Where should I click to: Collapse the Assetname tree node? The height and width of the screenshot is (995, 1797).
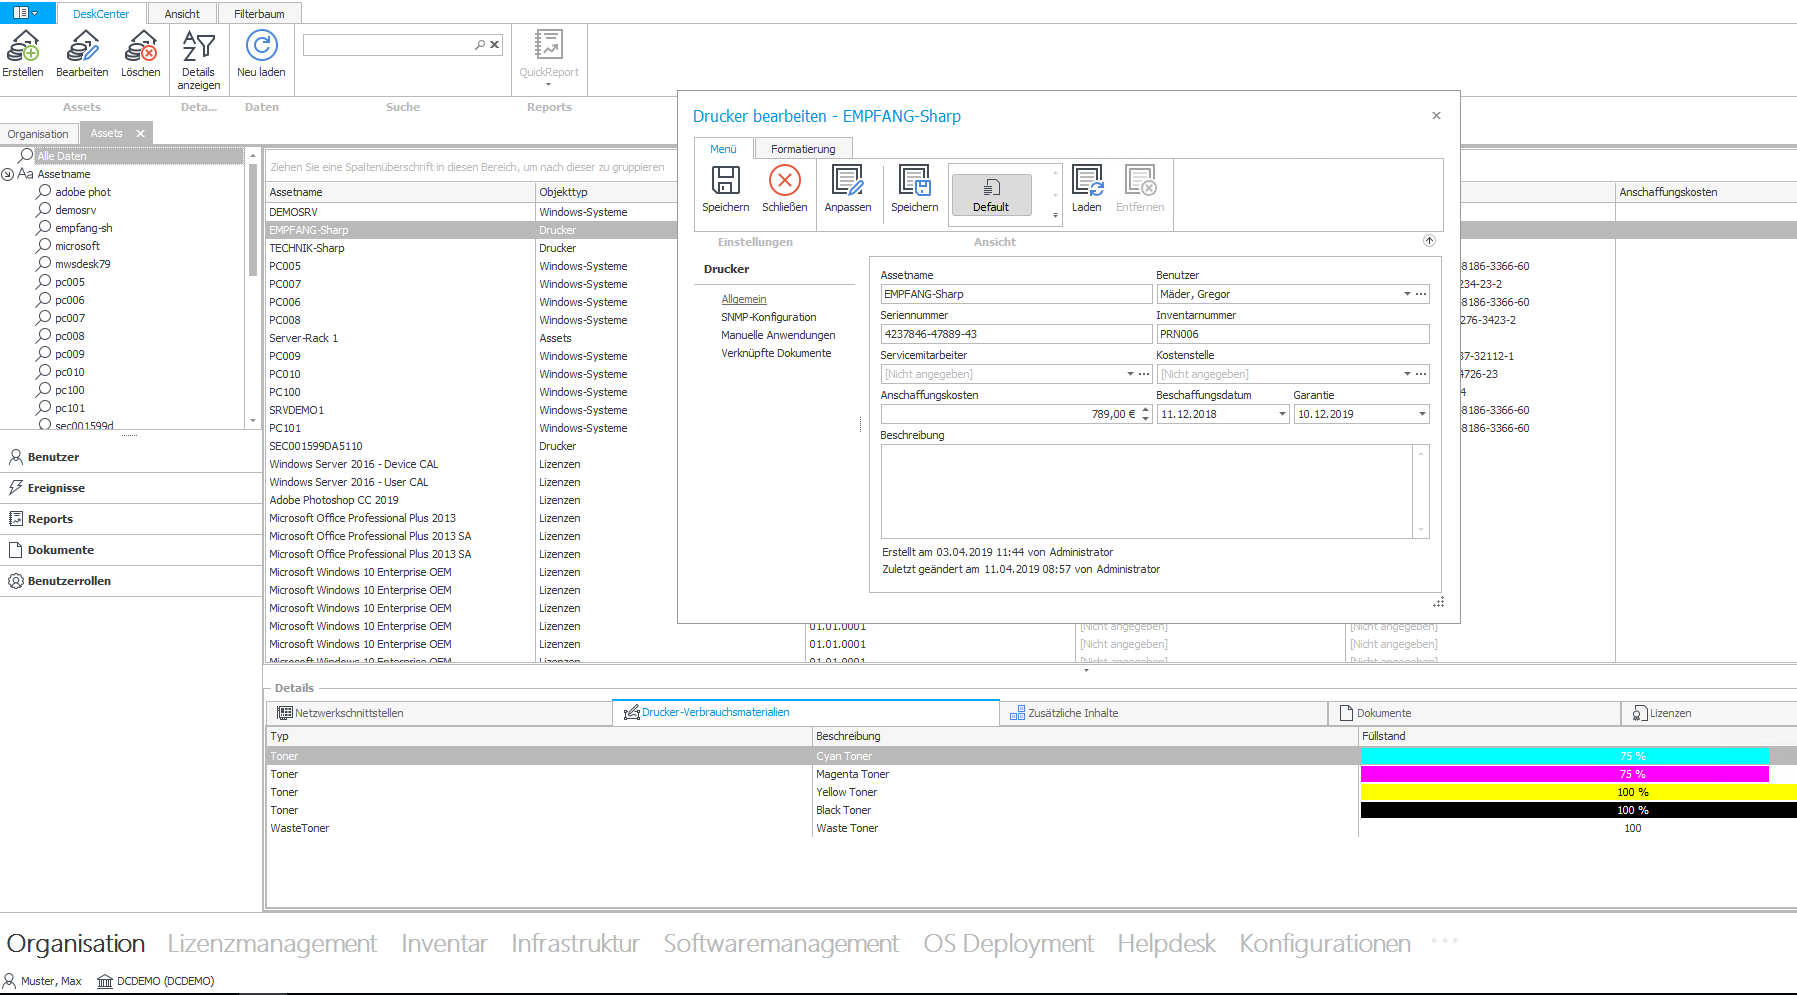pyautogui.click(x=8, y=174)
